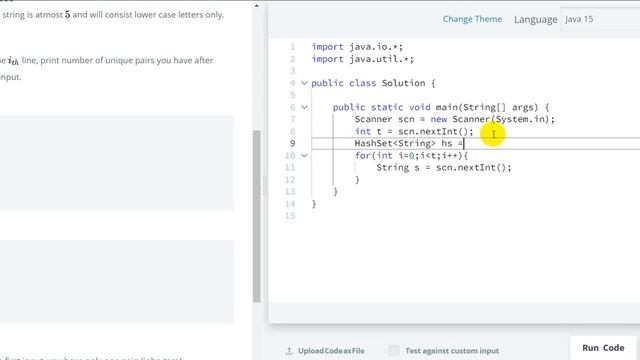Click the 'Language' label
Screen dimensions: 640x360
[536, 20]
